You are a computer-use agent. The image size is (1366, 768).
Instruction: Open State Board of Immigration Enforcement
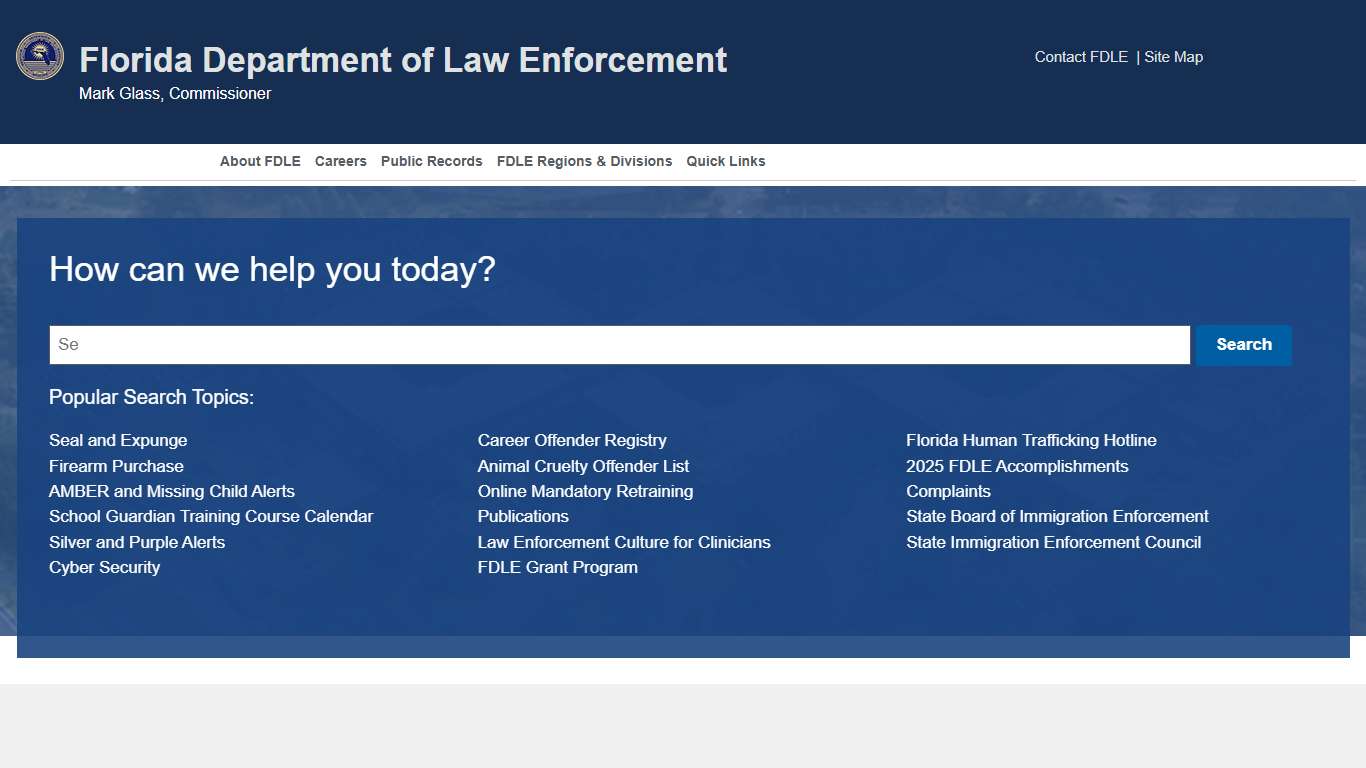(x=1057, y=517)
